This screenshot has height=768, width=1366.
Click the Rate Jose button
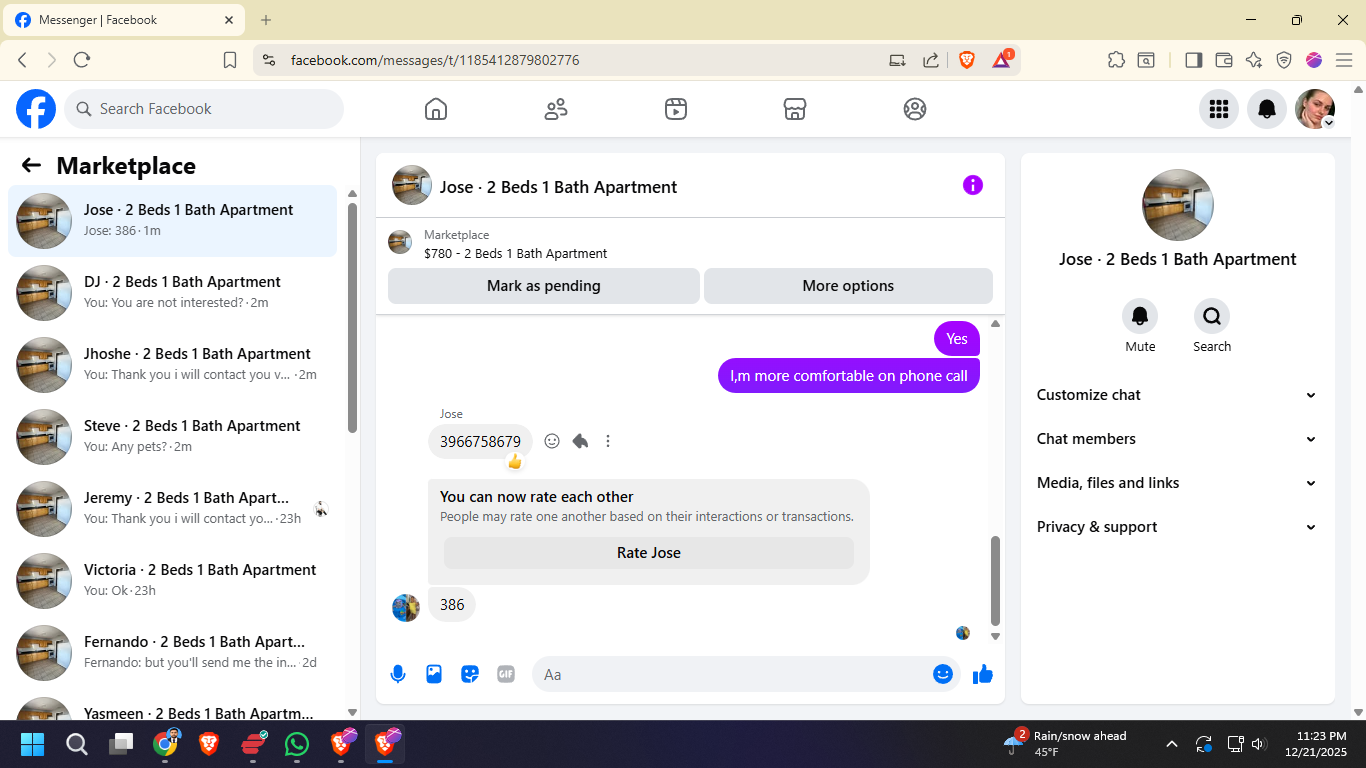coord(649,553)
